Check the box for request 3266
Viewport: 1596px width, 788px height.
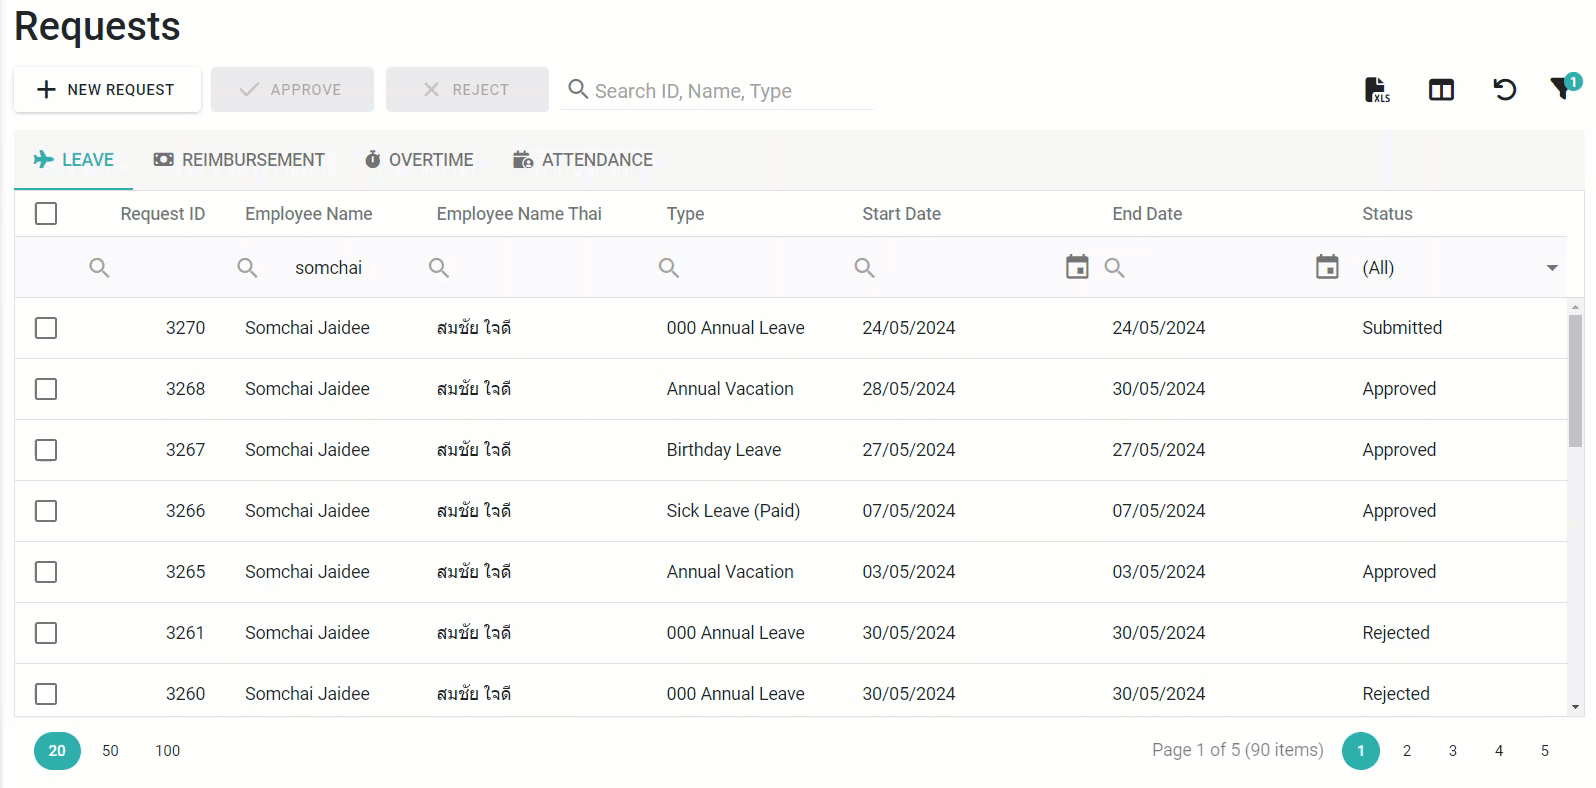tap(46, 511)
